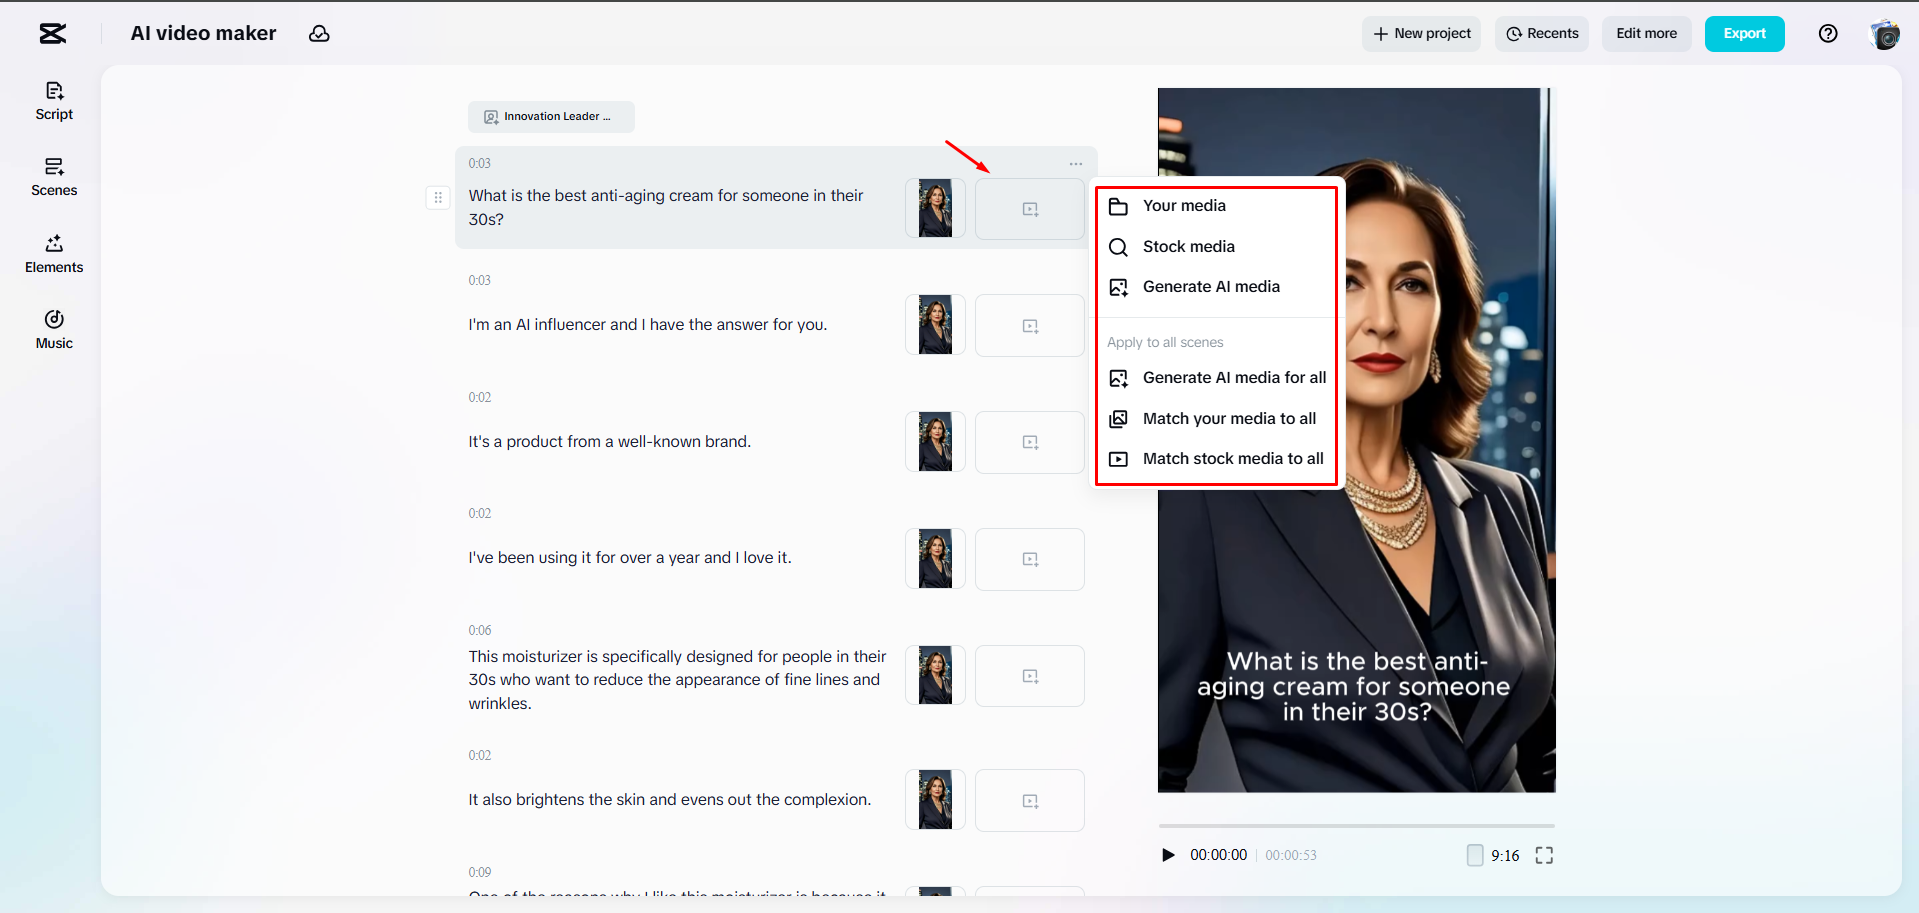Click the 0:09 scene duration label
This screenshot has width=1919, height=913.
pos(480,872)
